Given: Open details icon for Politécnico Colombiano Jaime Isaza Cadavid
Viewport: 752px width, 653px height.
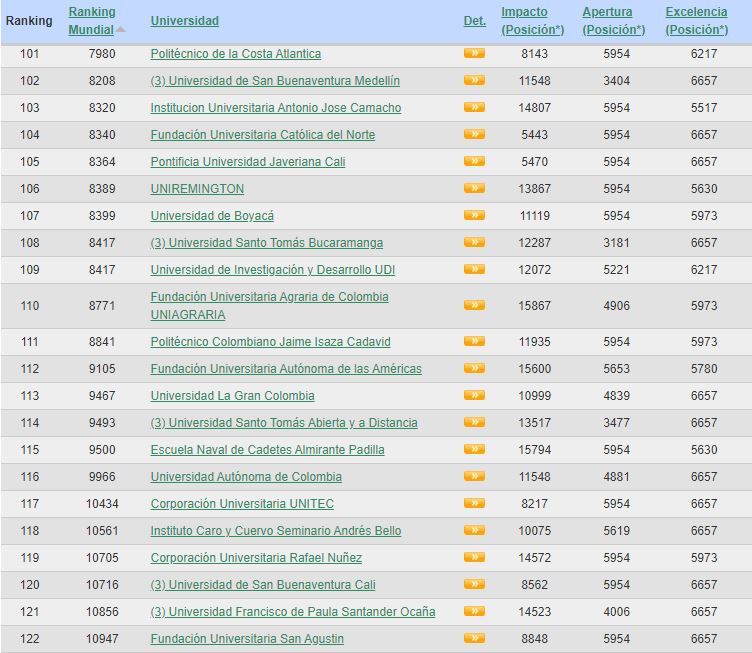Looking at the screenshot, I should click(x=474, y=341).
